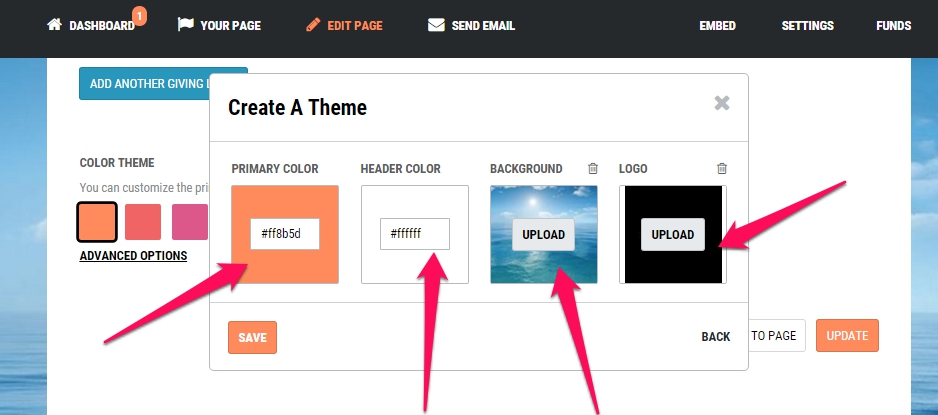Click the orange Update button
Image resolution: width=938 pixels, height=415 pixels.
847,335
